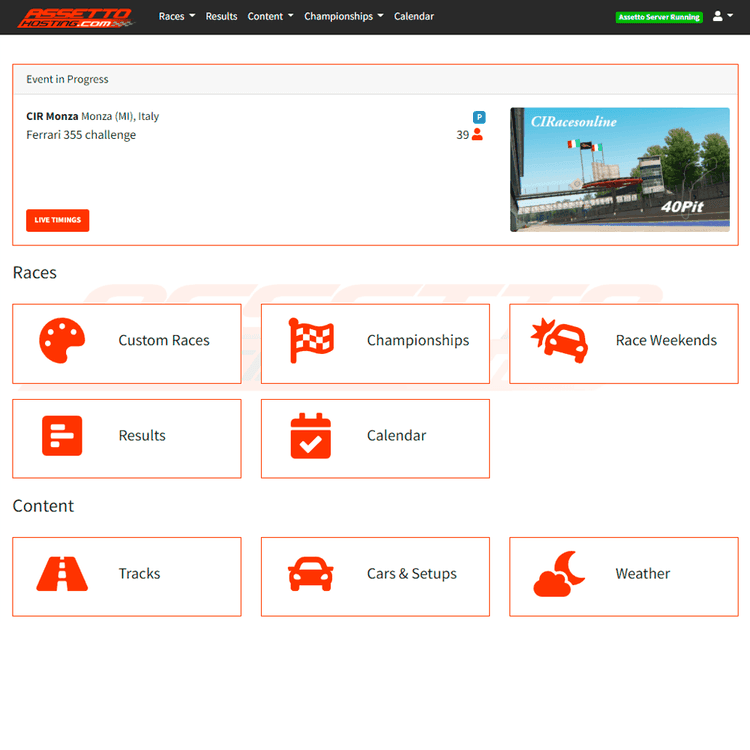Expand the Championships dropdown in navbar

coord(343,16)
